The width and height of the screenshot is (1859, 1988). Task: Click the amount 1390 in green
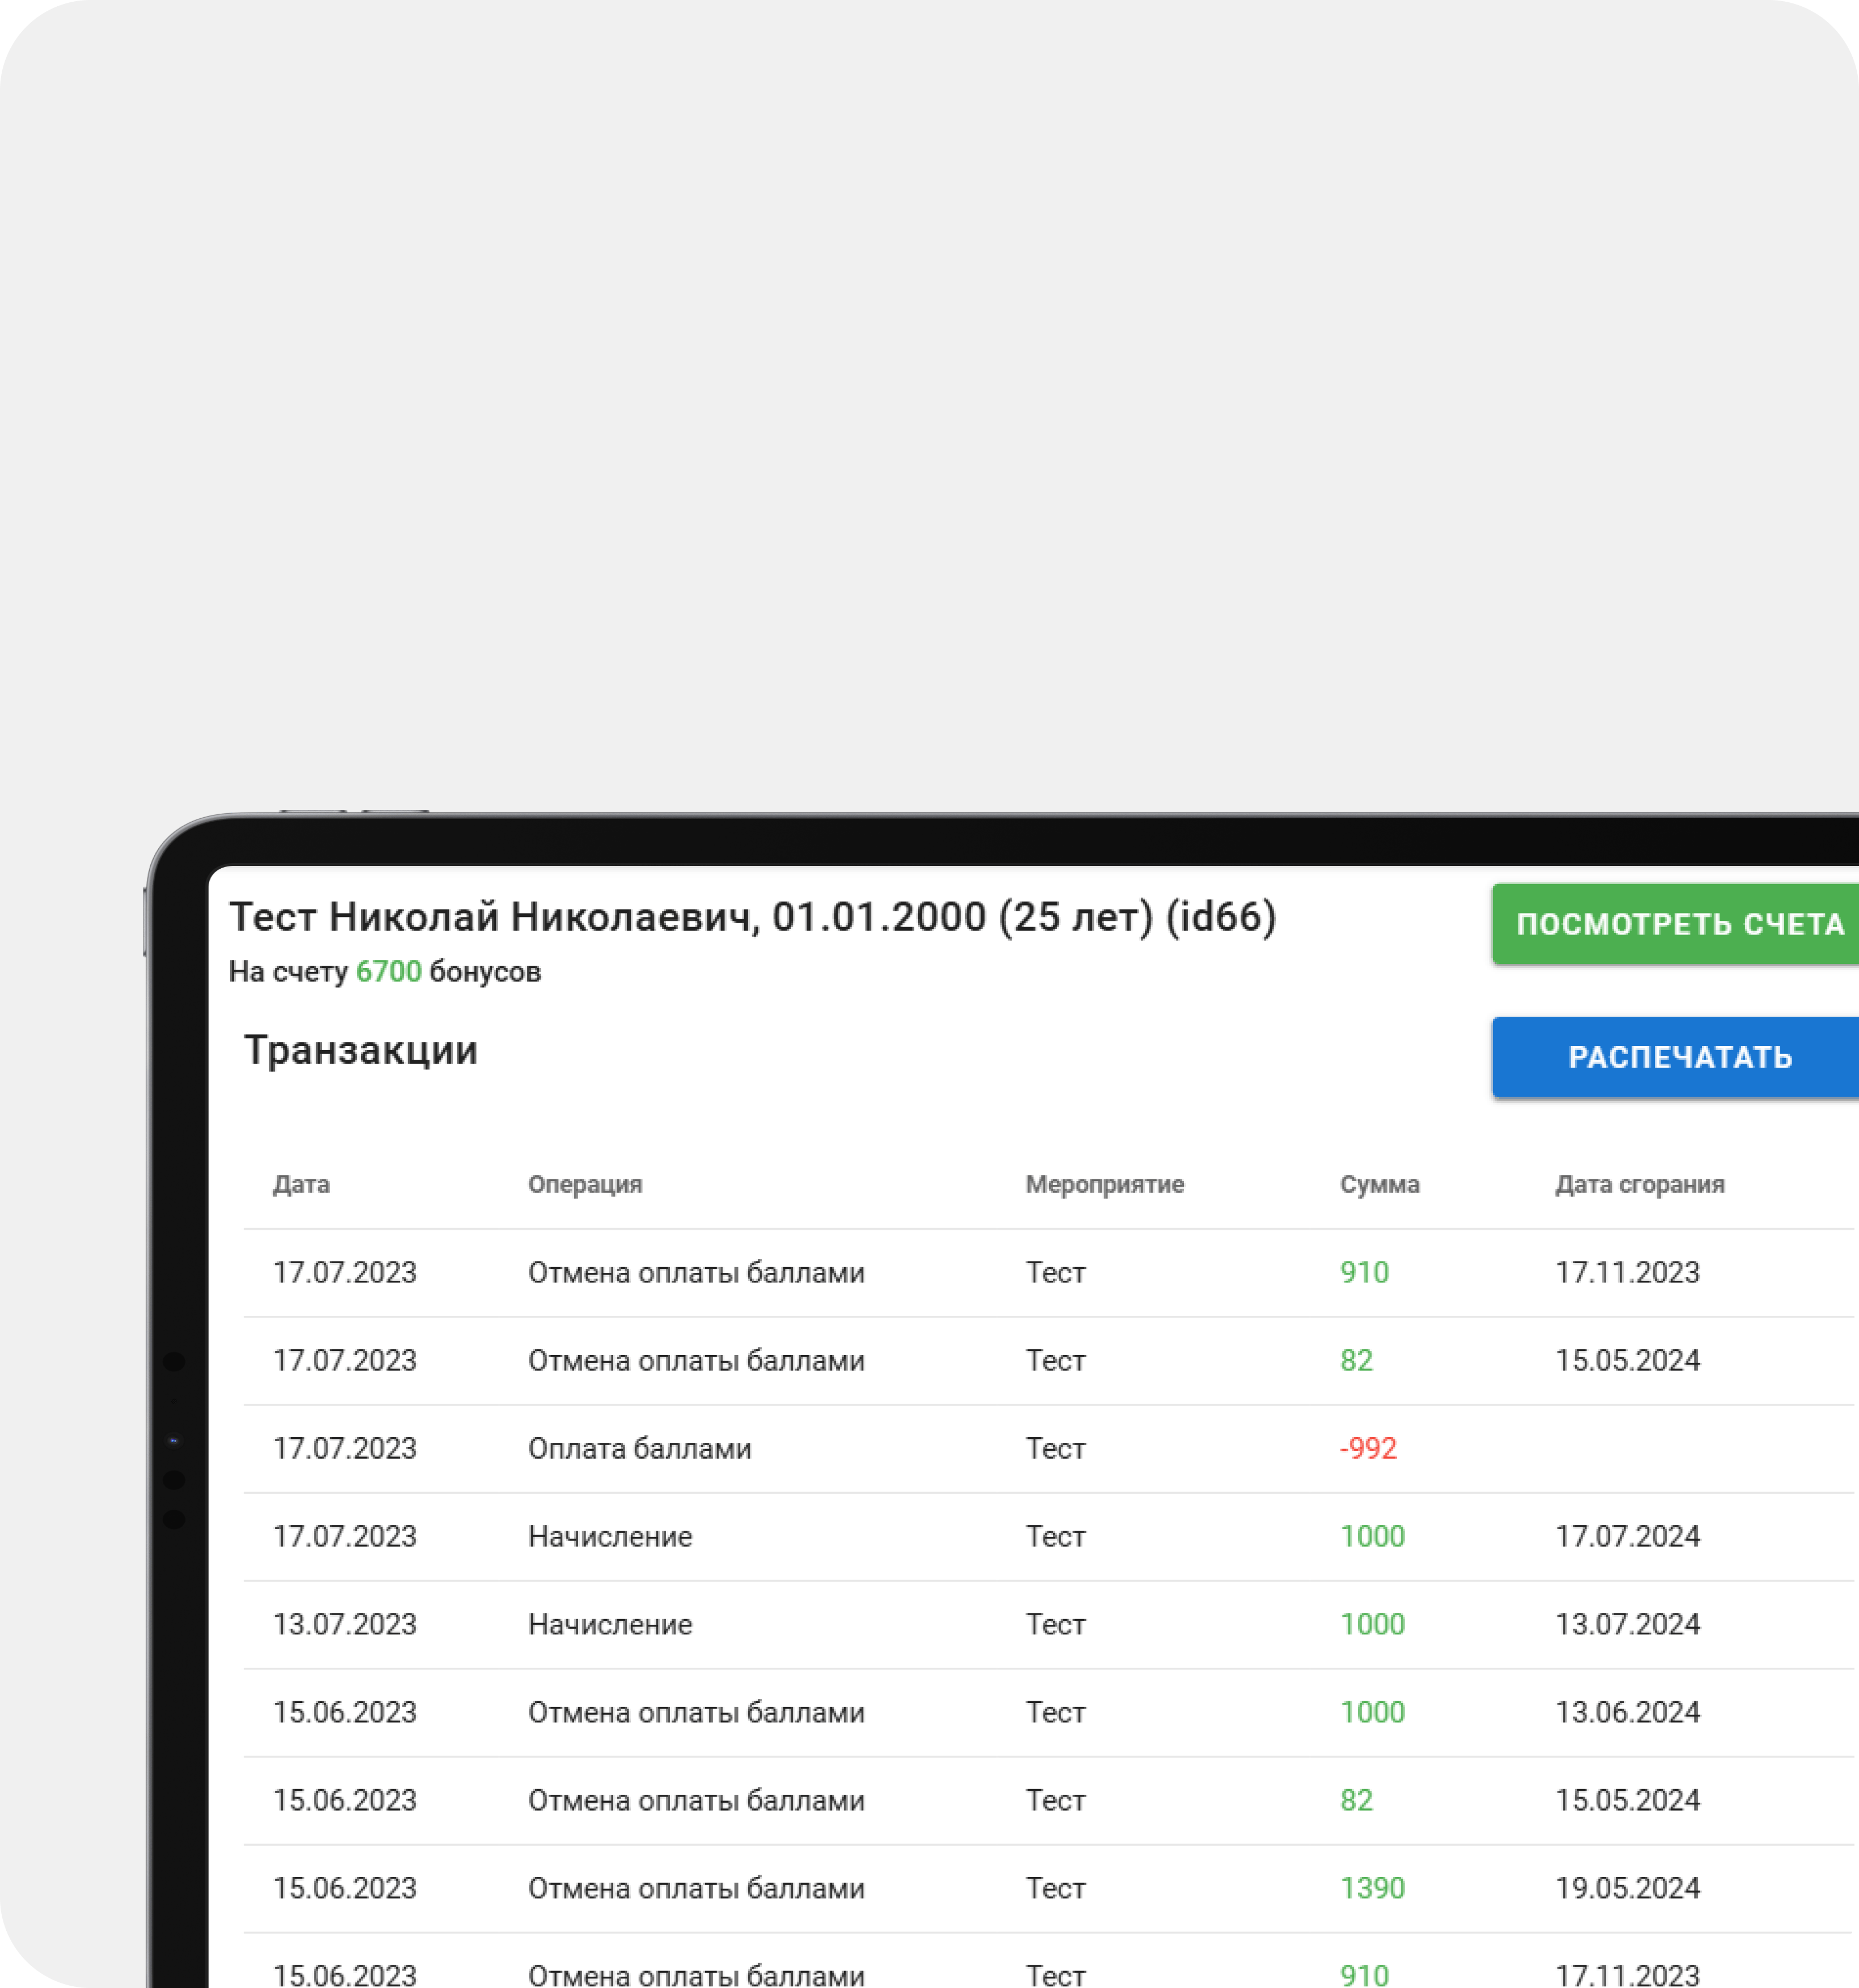pos(1372,1888)
